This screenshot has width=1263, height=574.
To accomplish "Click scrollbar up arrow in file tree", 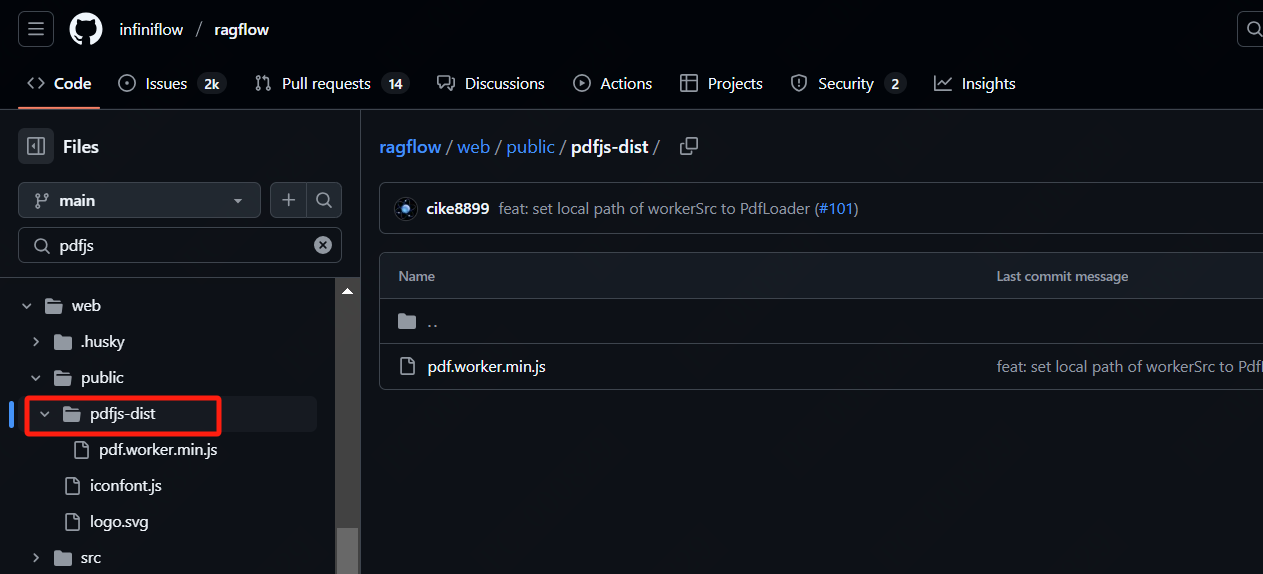I will 347,291.
